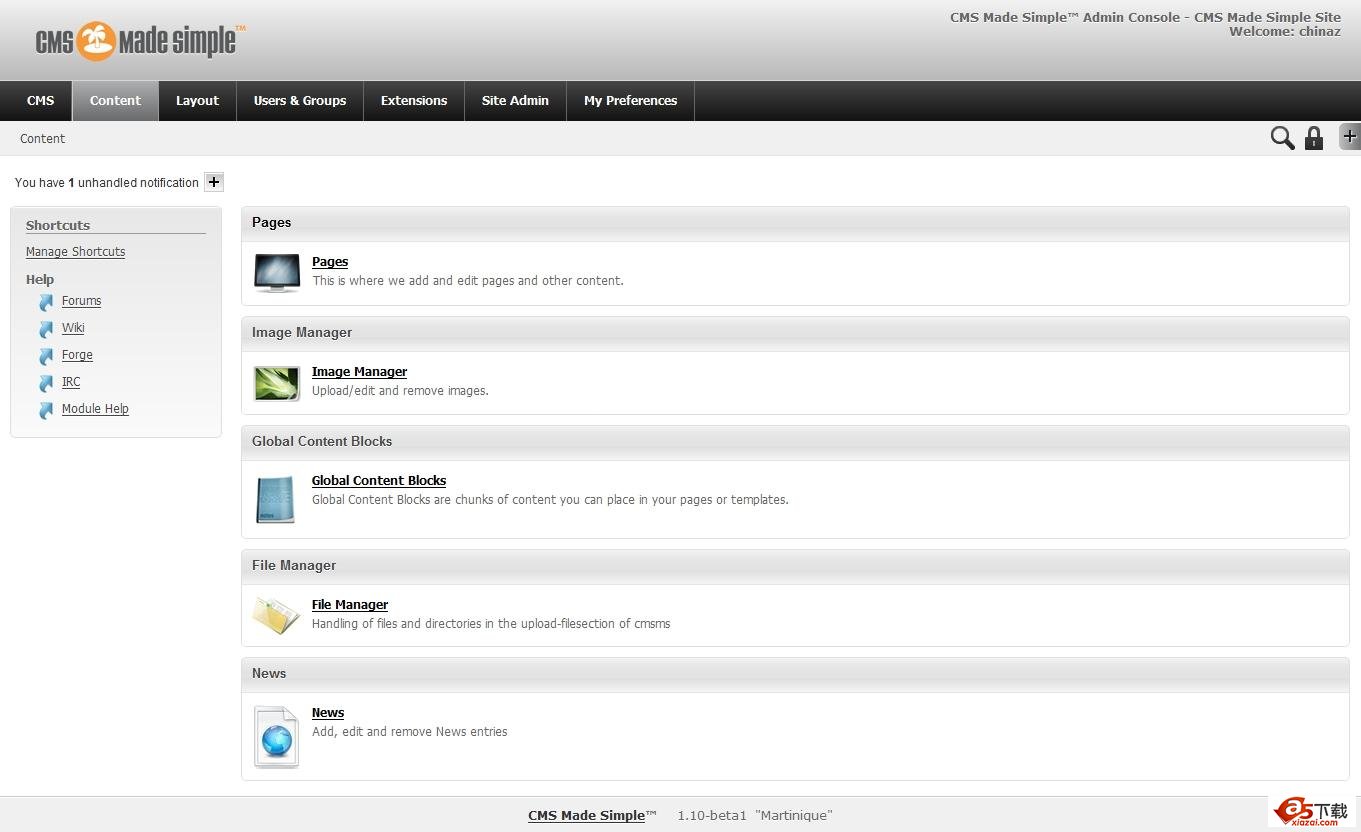Screen dimensions: 1361x832
Task: Click the News section header bar
Action: (x=795, y=674)
